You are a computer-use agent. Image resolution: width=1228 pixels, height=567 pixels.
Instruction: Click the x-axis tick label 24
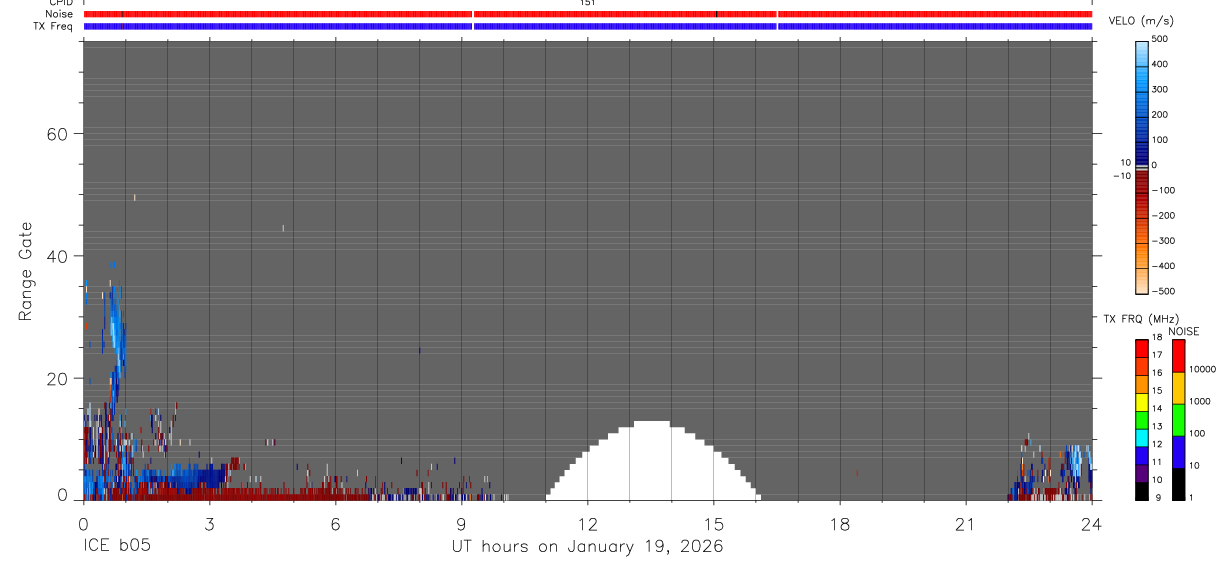tap(1092, 524)
